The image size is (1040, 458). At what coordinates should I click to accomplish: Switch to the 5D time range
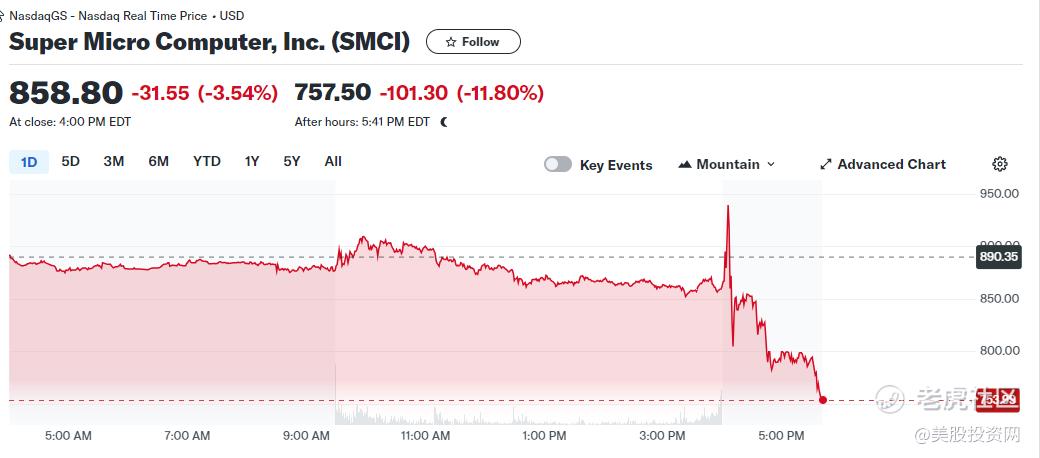click(70, 161)
